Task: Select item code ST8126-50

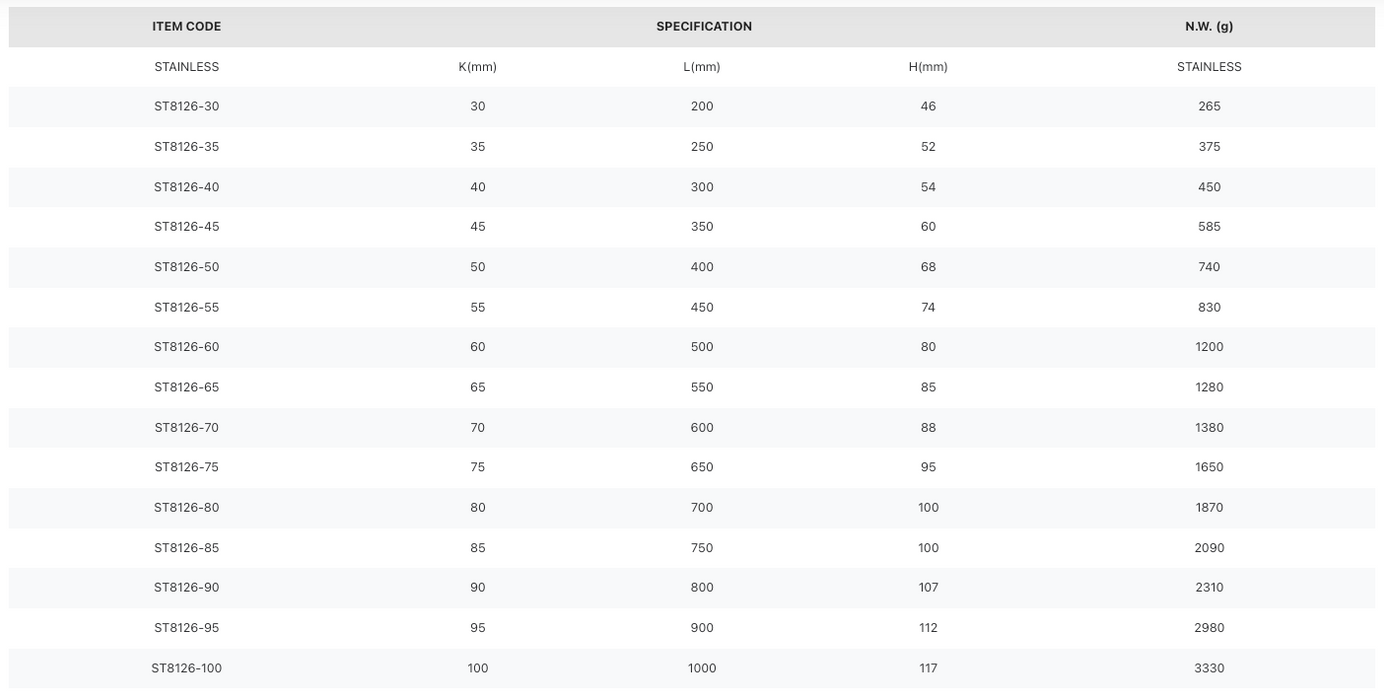Action: (187, 267)
